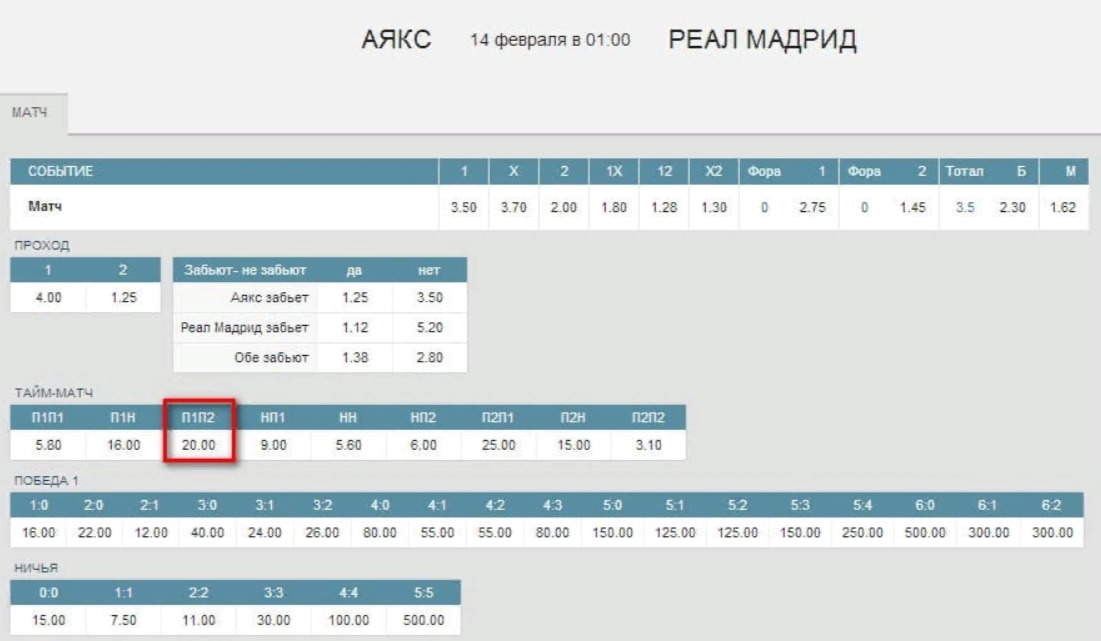This screenshot has height=641, width=1101.
Task: Pick 6:0 correct score odds 500.00
Action: pyautogui.click(x=925, y=533)
